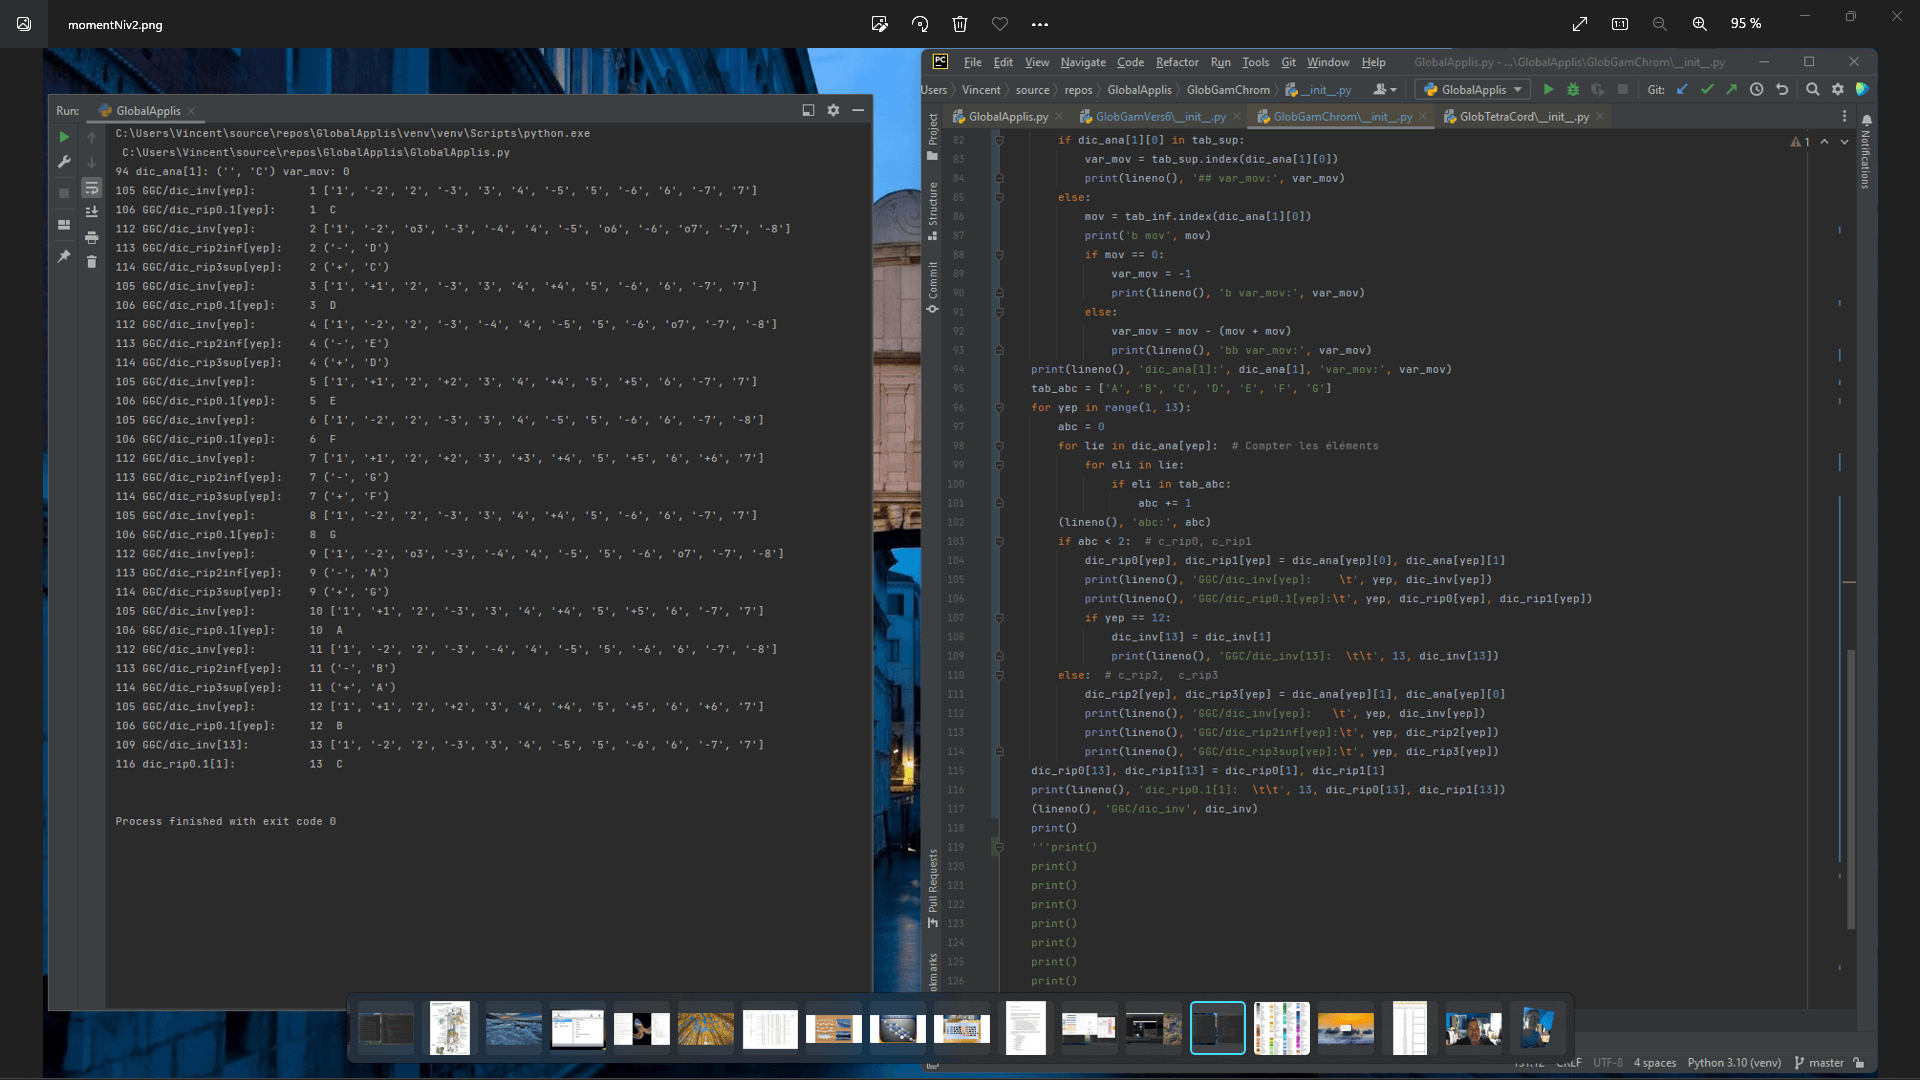Show actual size with 1:1 icon
This screenshot has width=1920, height=1080.
coord(1620,24)
